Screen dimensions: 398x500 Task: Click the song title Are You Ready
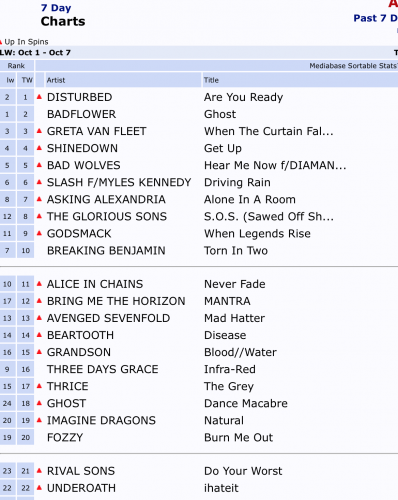[244, 97]
